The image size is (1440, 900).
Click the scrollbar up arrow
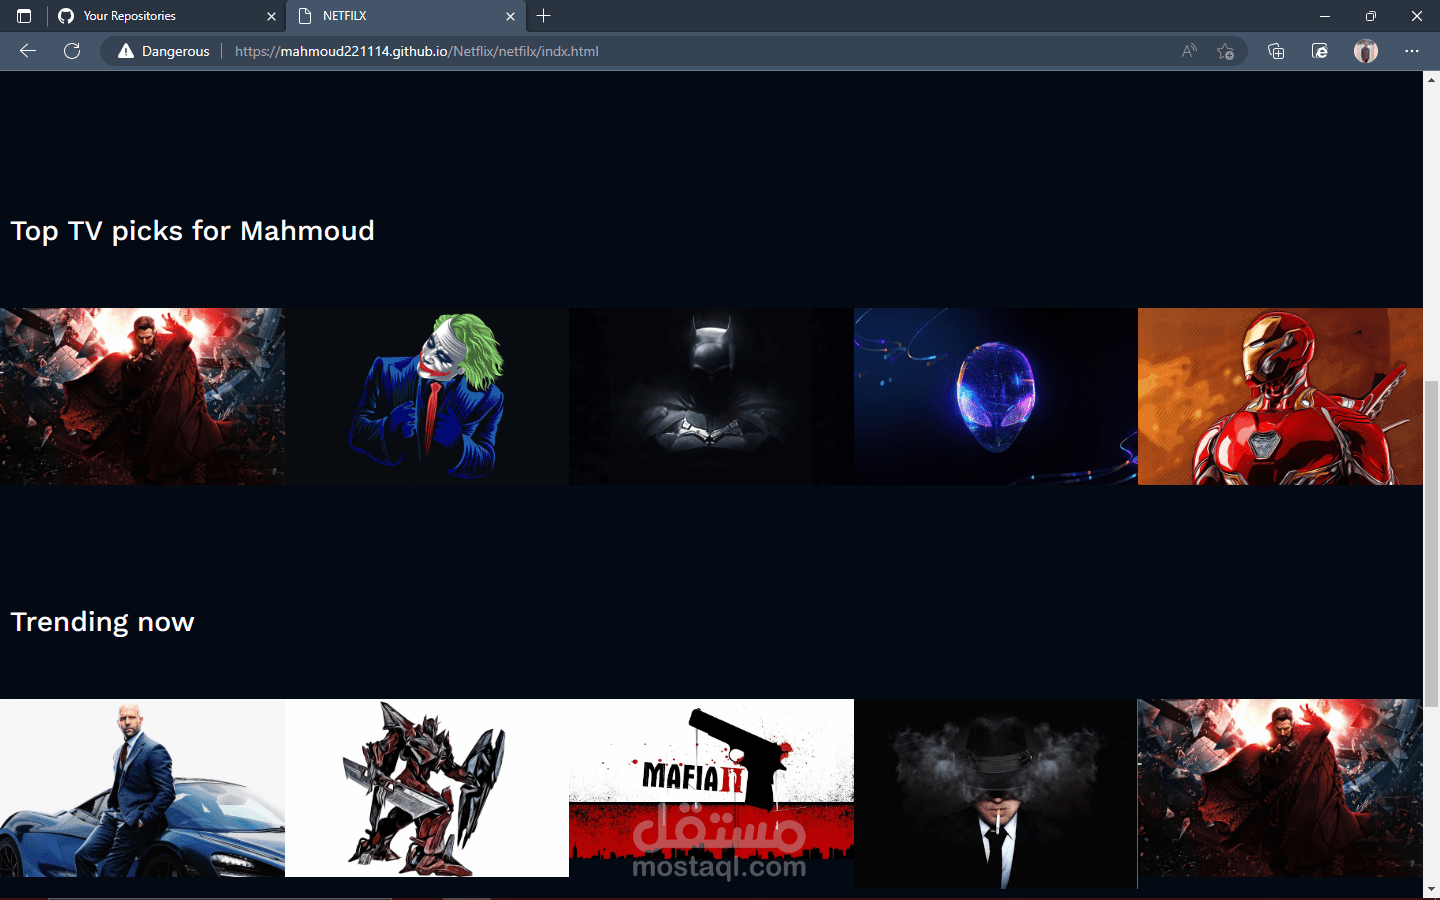click(x=1431, y=79)
